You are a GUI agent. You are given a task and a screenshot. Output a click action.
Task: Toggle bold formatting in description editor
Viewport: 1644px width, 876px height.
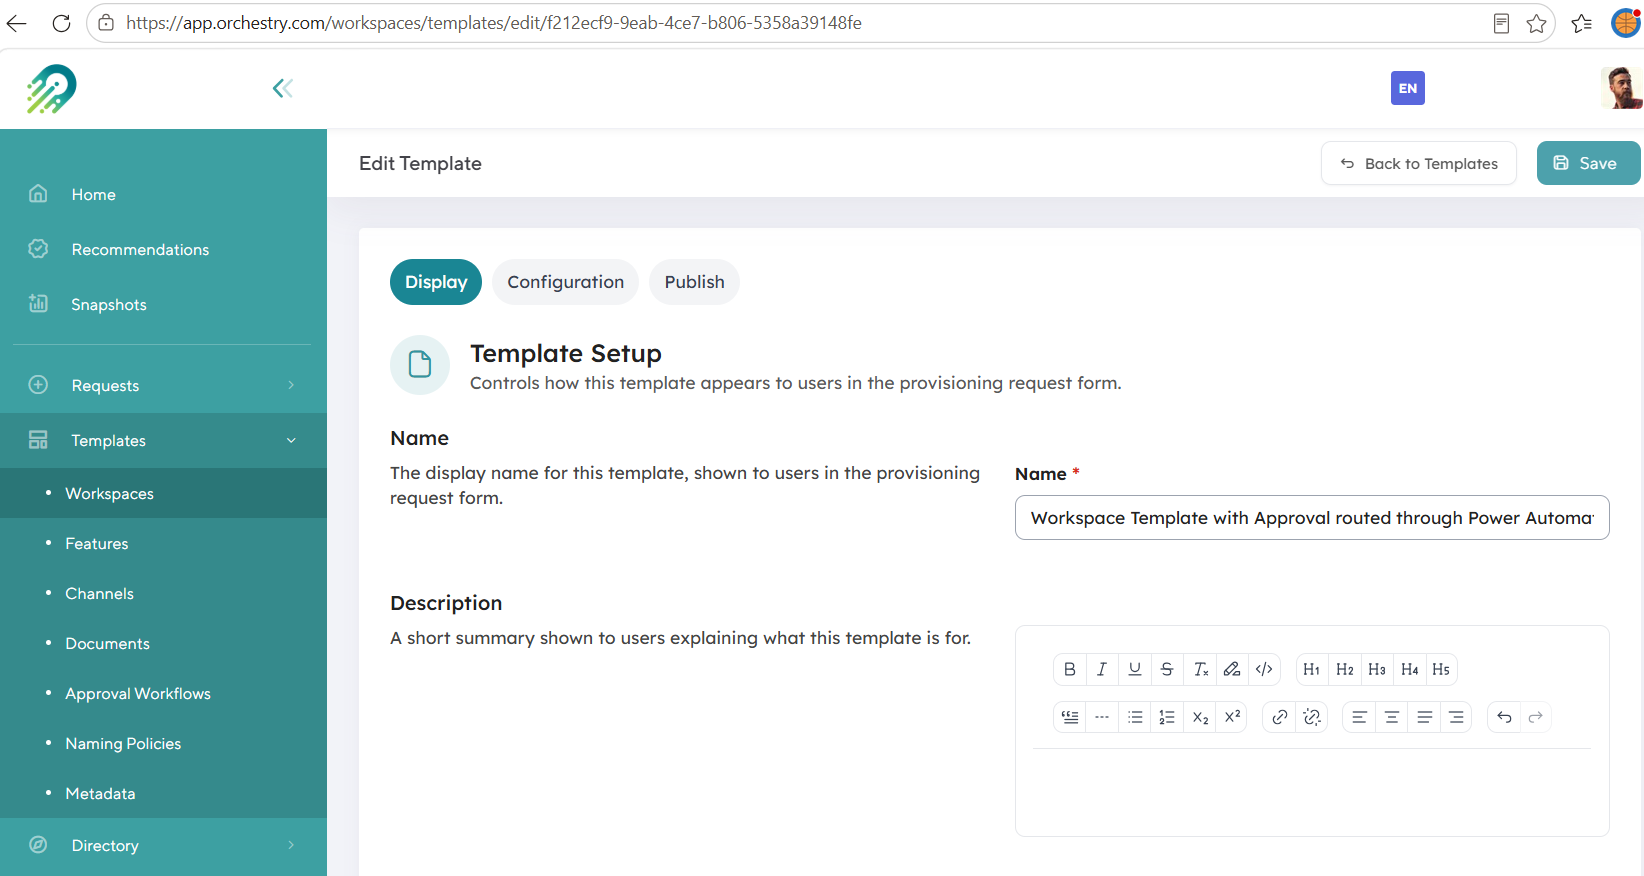(1070, 669)
